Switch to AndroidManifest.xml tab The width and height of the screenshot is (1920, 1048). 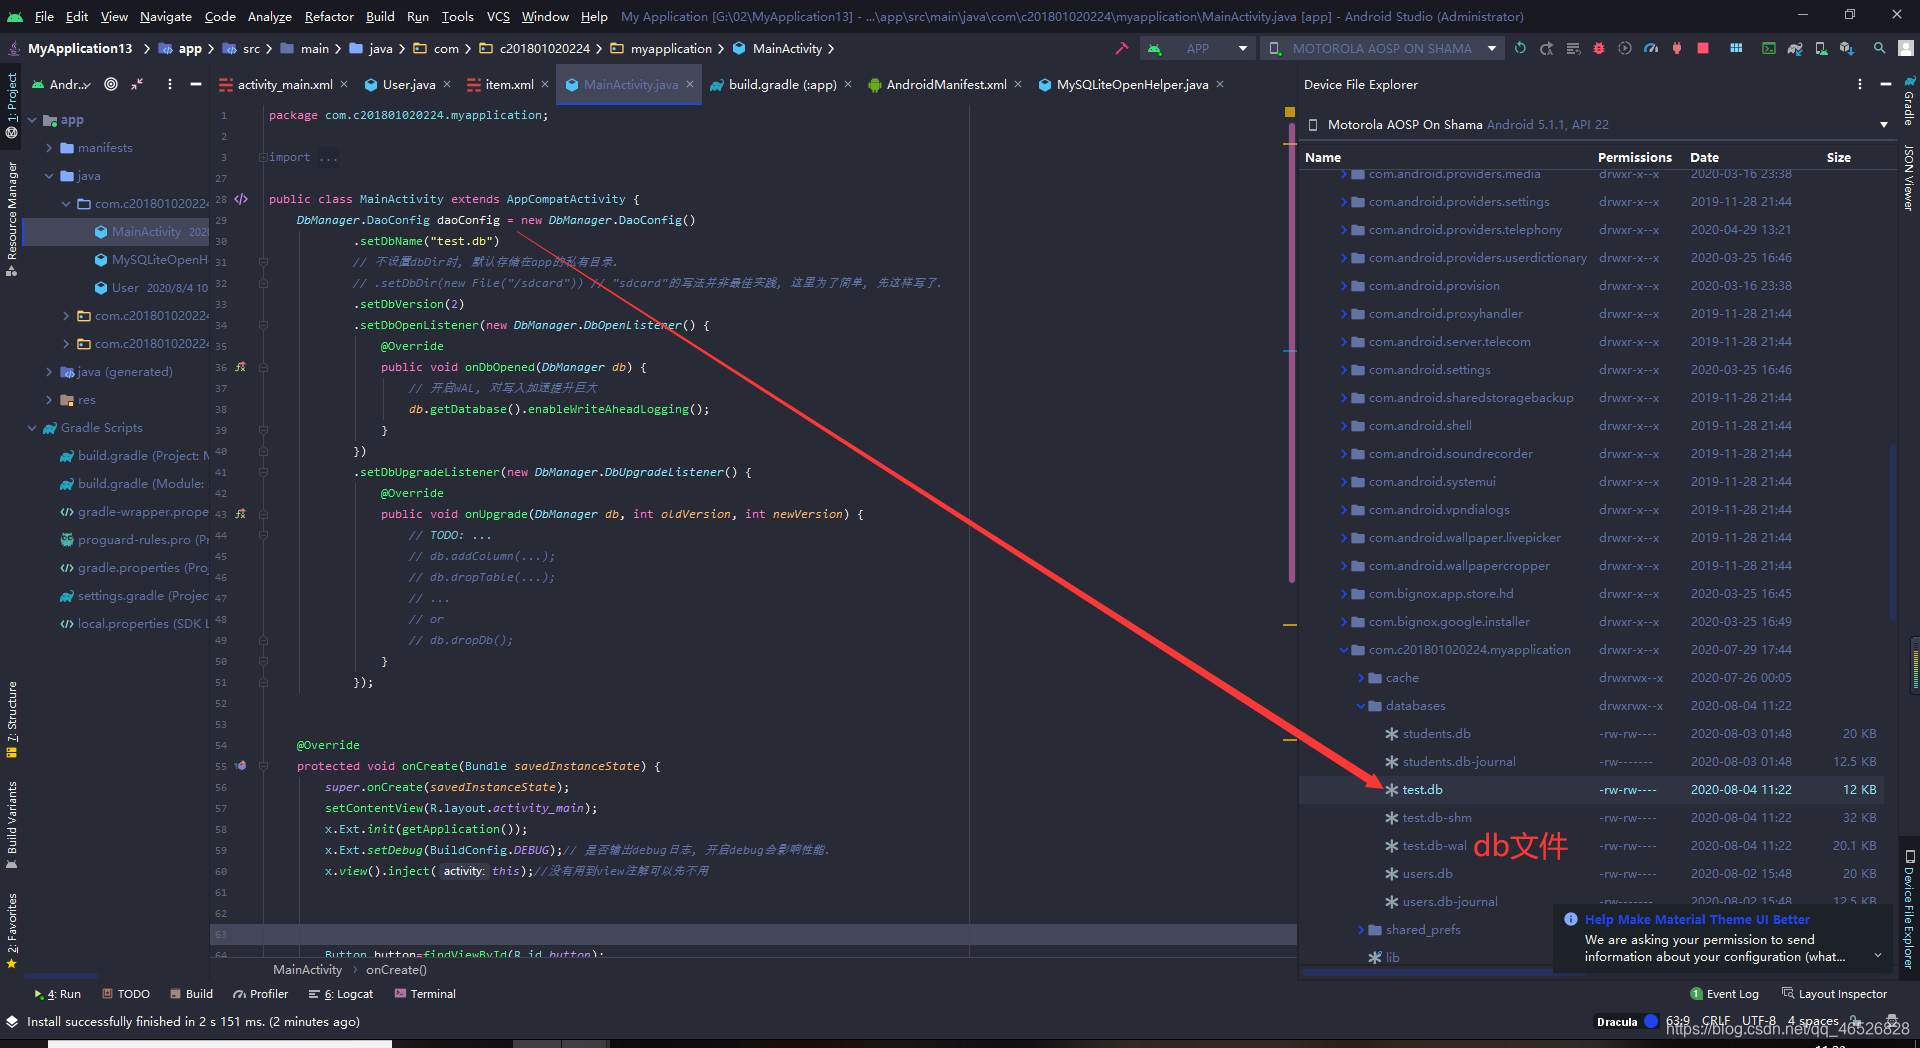(x=945, y=85)
